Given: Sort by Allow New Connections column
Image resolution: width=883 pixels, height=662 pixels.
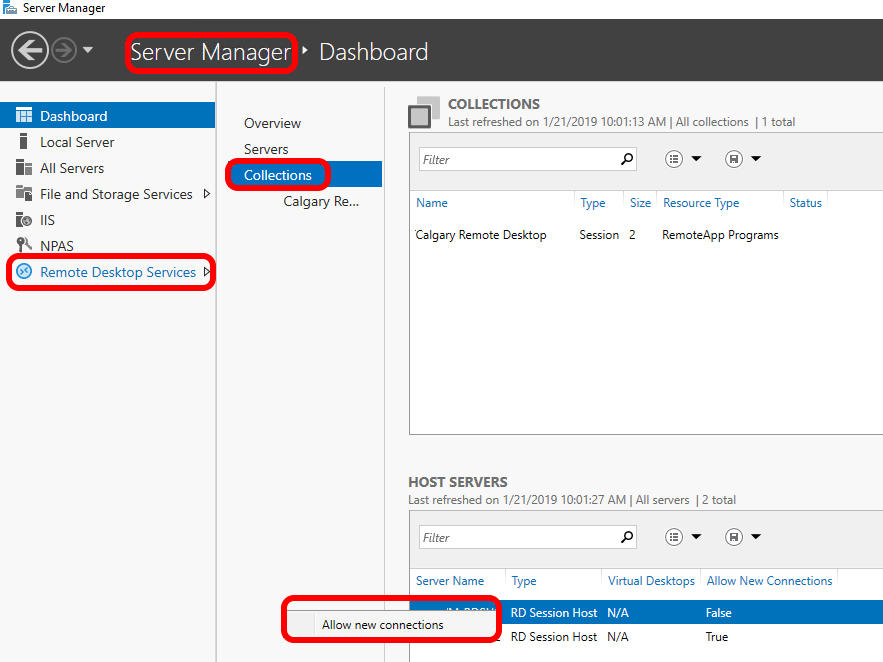Looking at the screenshot, I should click(x=769, y=581).
